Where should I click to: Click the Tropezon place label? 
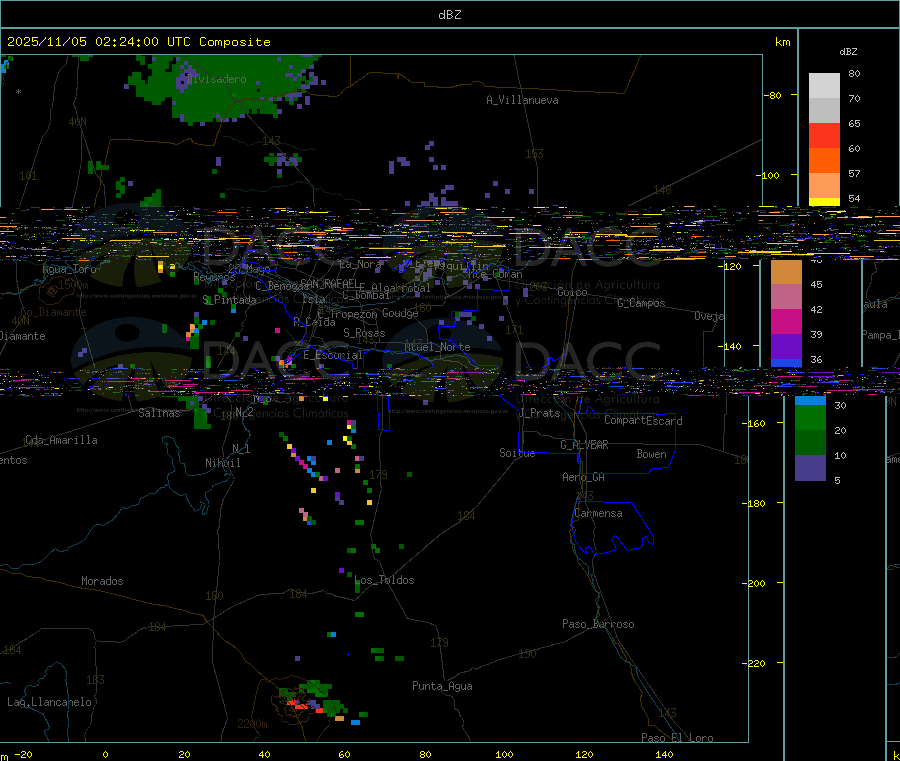coord(354,315)
